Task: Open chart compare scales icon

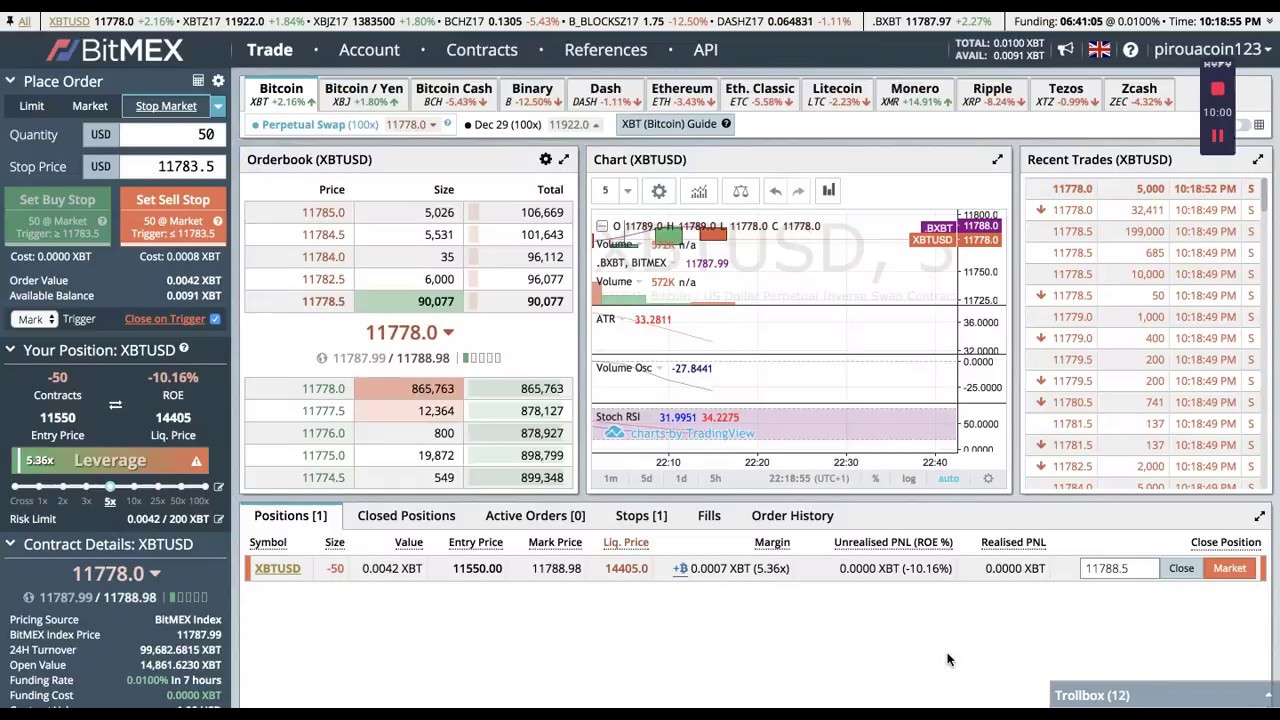Action: 741,191
